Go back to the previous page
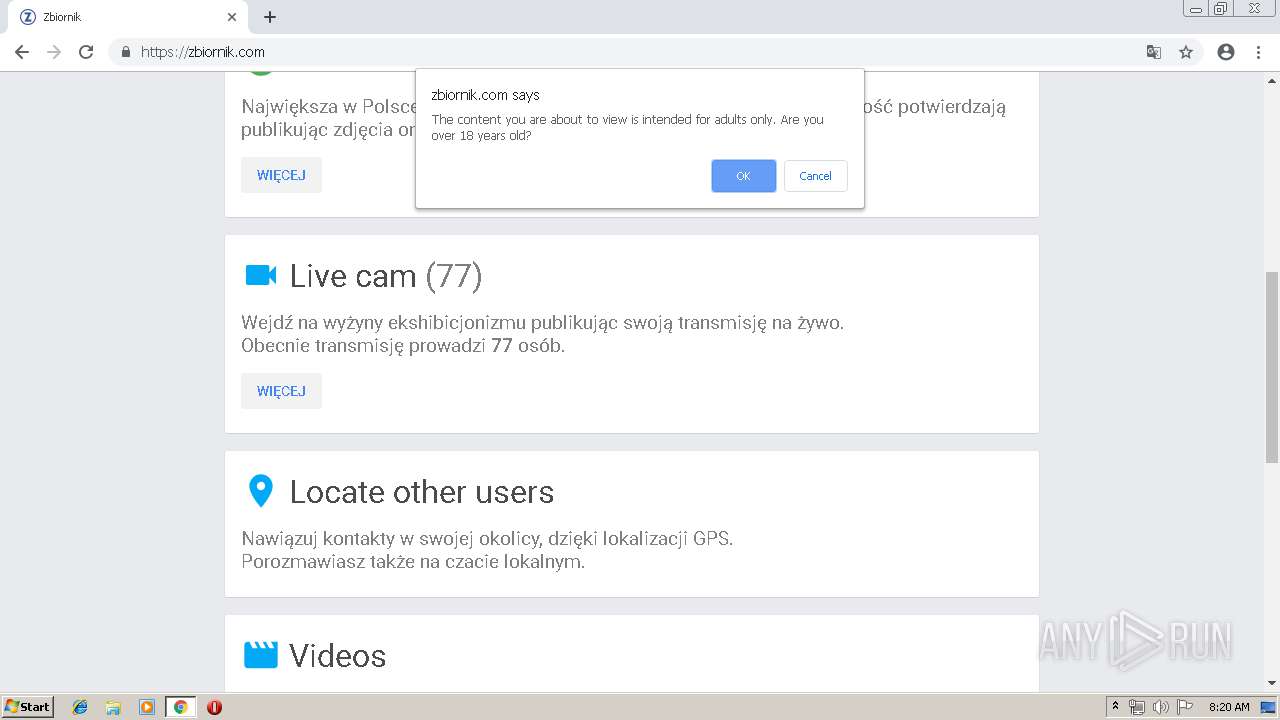The height and width of the screenshot is (720, 1280). [22, 52]
